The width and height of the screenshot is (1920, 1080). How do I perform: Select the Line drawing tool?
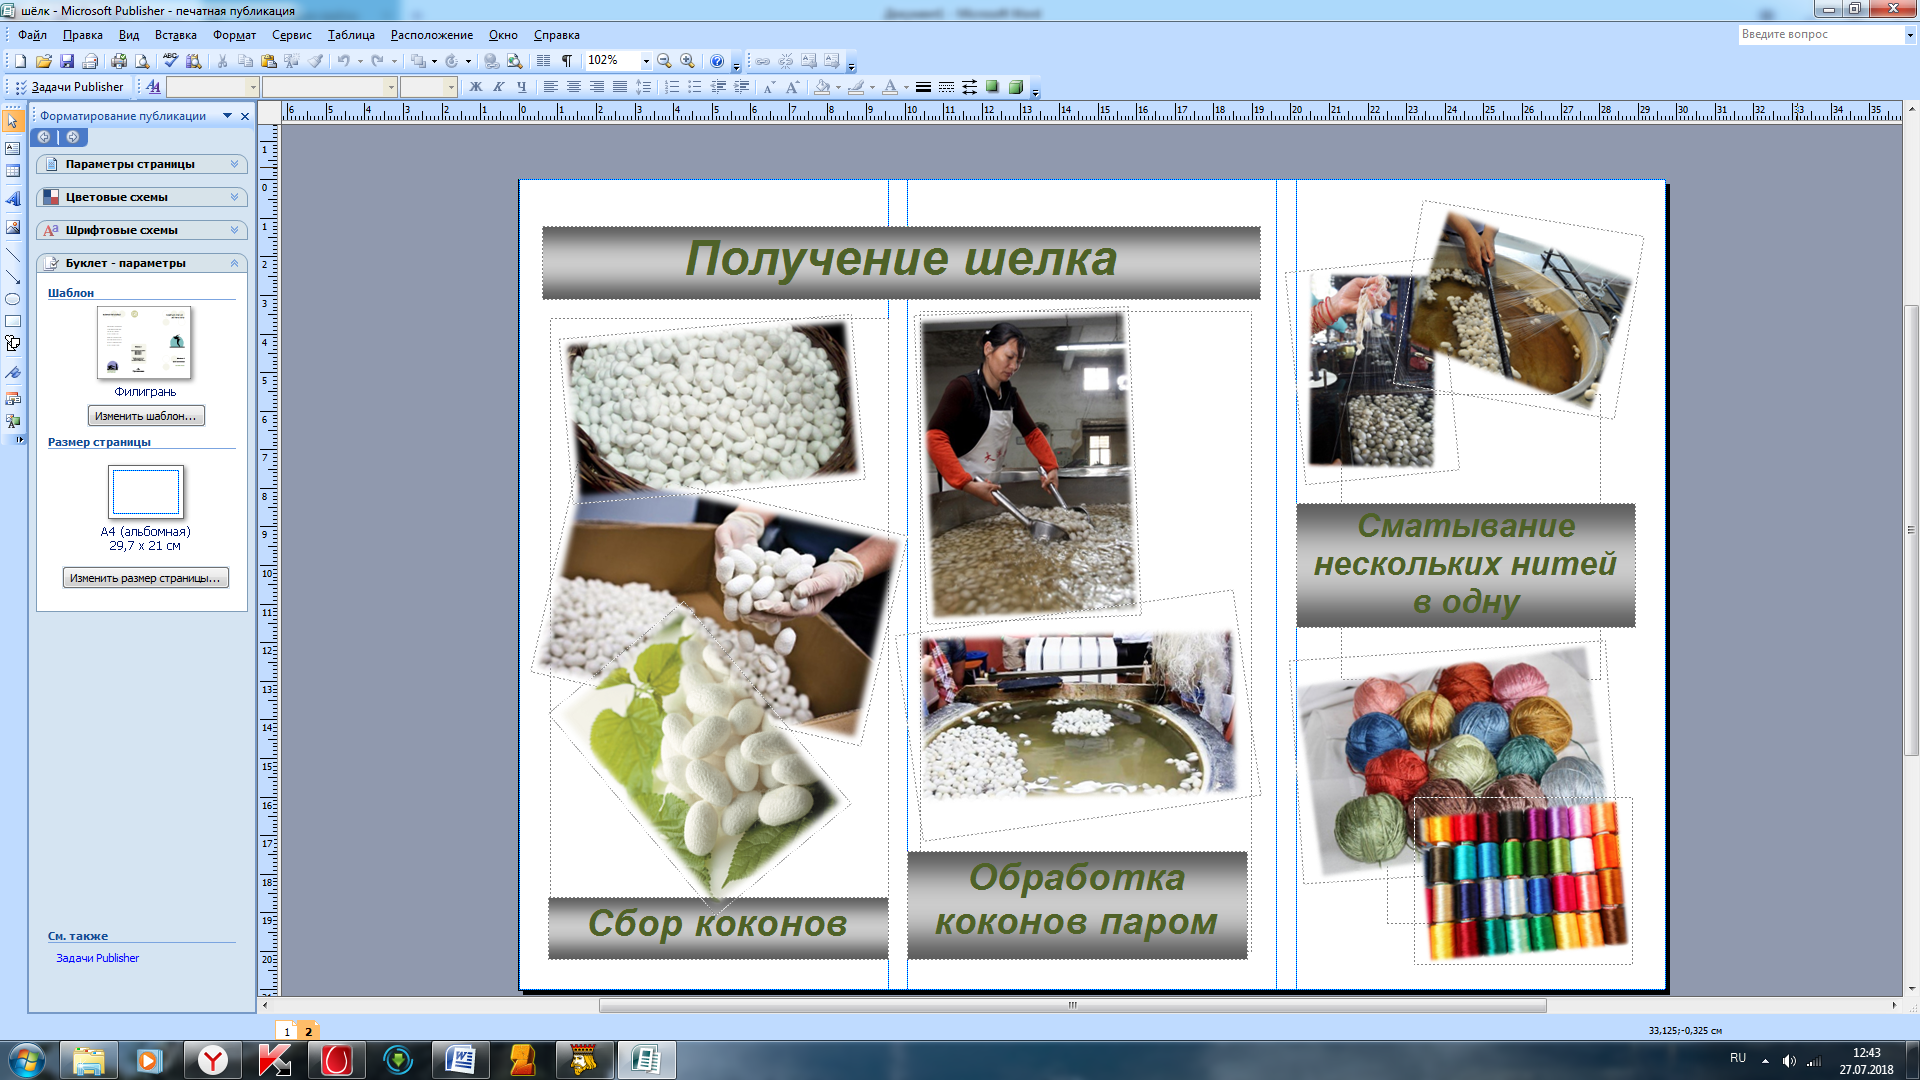pyautogui.click(x=13, y=254)
